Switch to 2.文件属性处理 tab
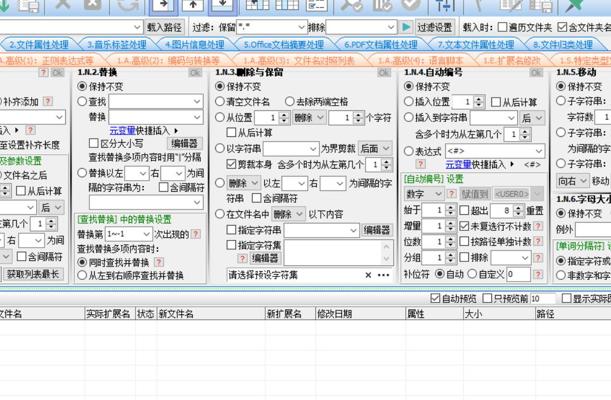Screen dimensions: 611x400 coord(39,44)
